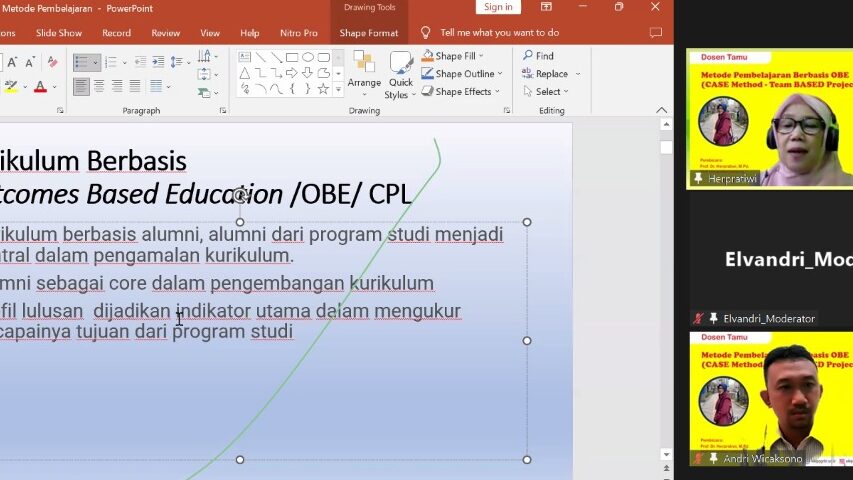
Task: Select the oval shape in shapes gallery
Action: point(308,57)
